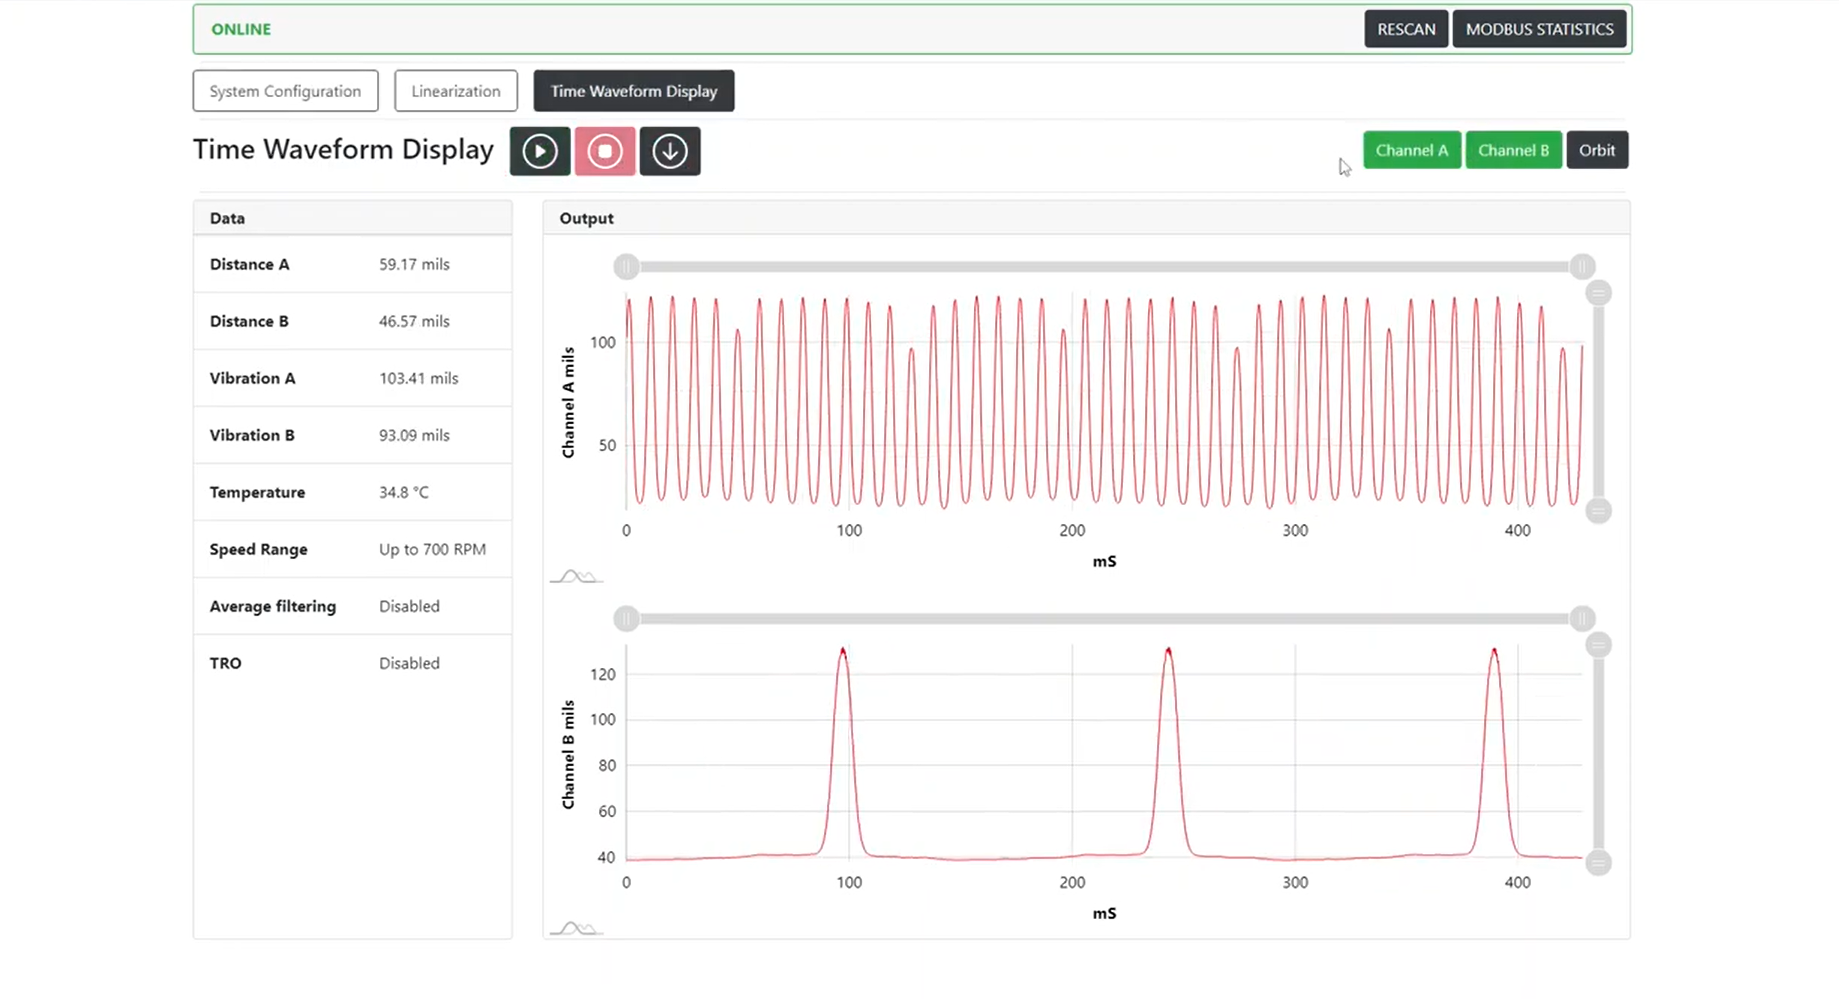
Task: Click the first peak in Channel B waveform
Action: [x=843, y=655]
